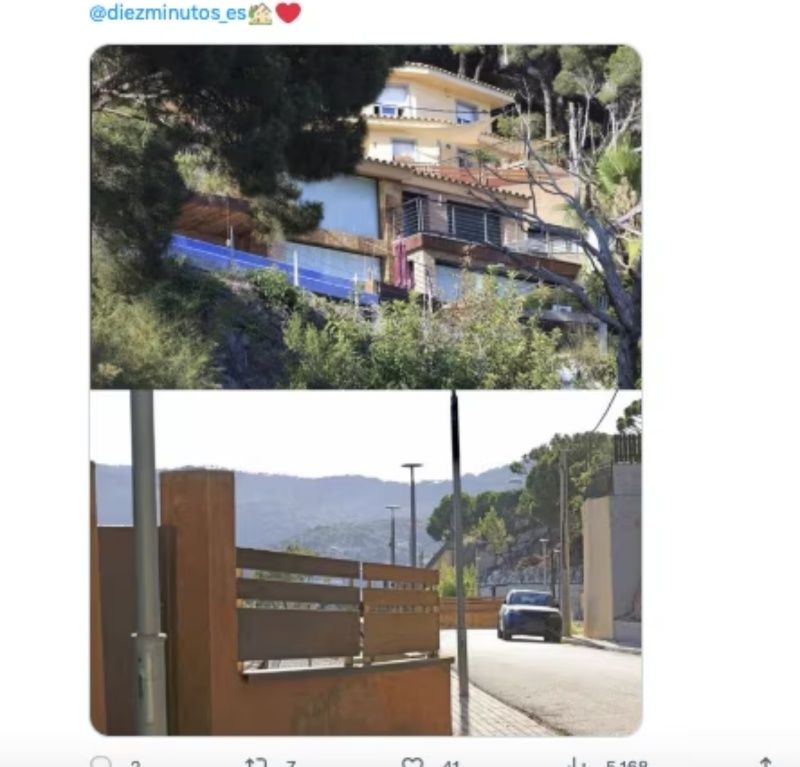Screen dimensions: 800x767
Task: Click the reply count number
Action: tap(135, 763)
